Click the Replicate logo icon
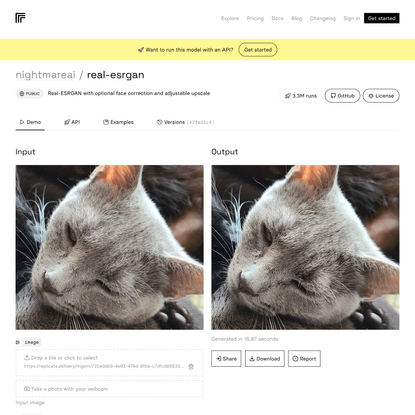 coord(20,18)
